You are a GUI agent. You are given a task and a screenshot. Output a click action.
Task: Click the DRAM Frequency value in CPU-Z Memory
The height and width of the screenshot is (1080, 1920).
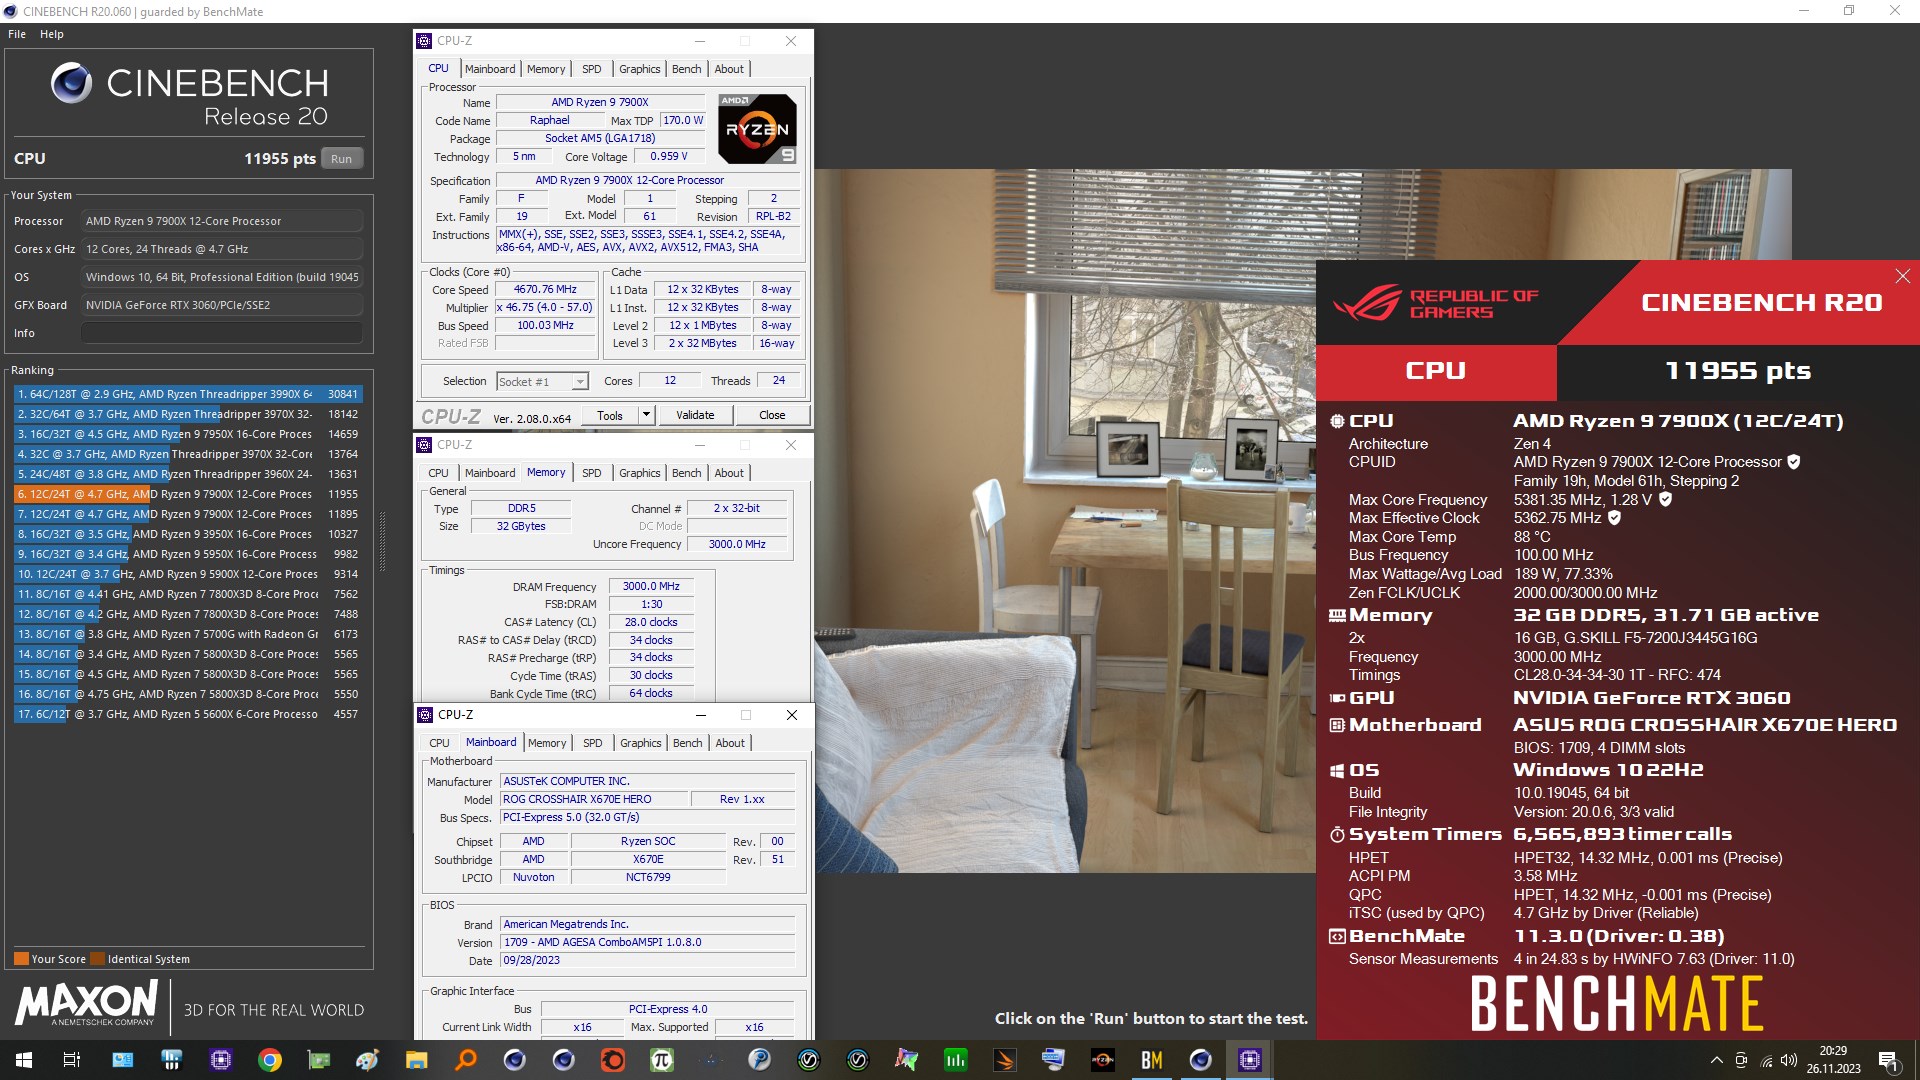point(651,587)
